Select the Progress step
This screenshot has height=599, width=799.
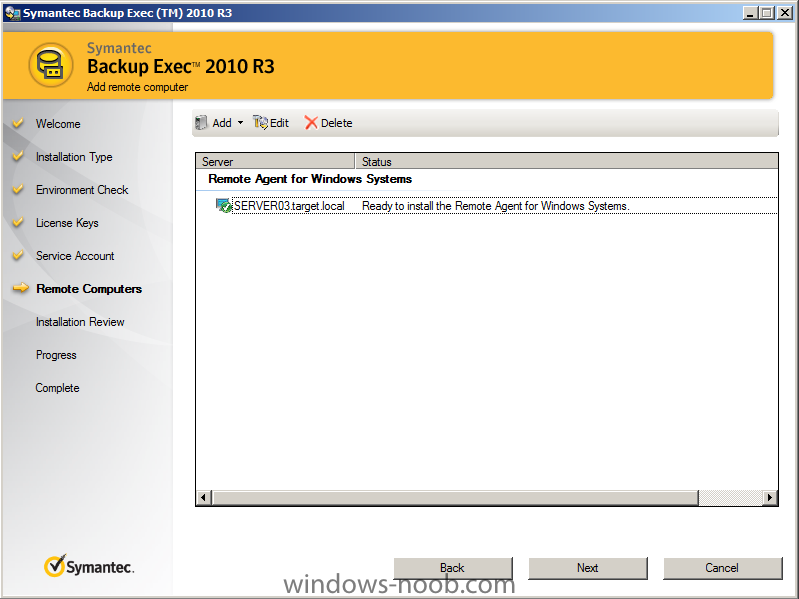pyautogui.click(x=56, y=355)
